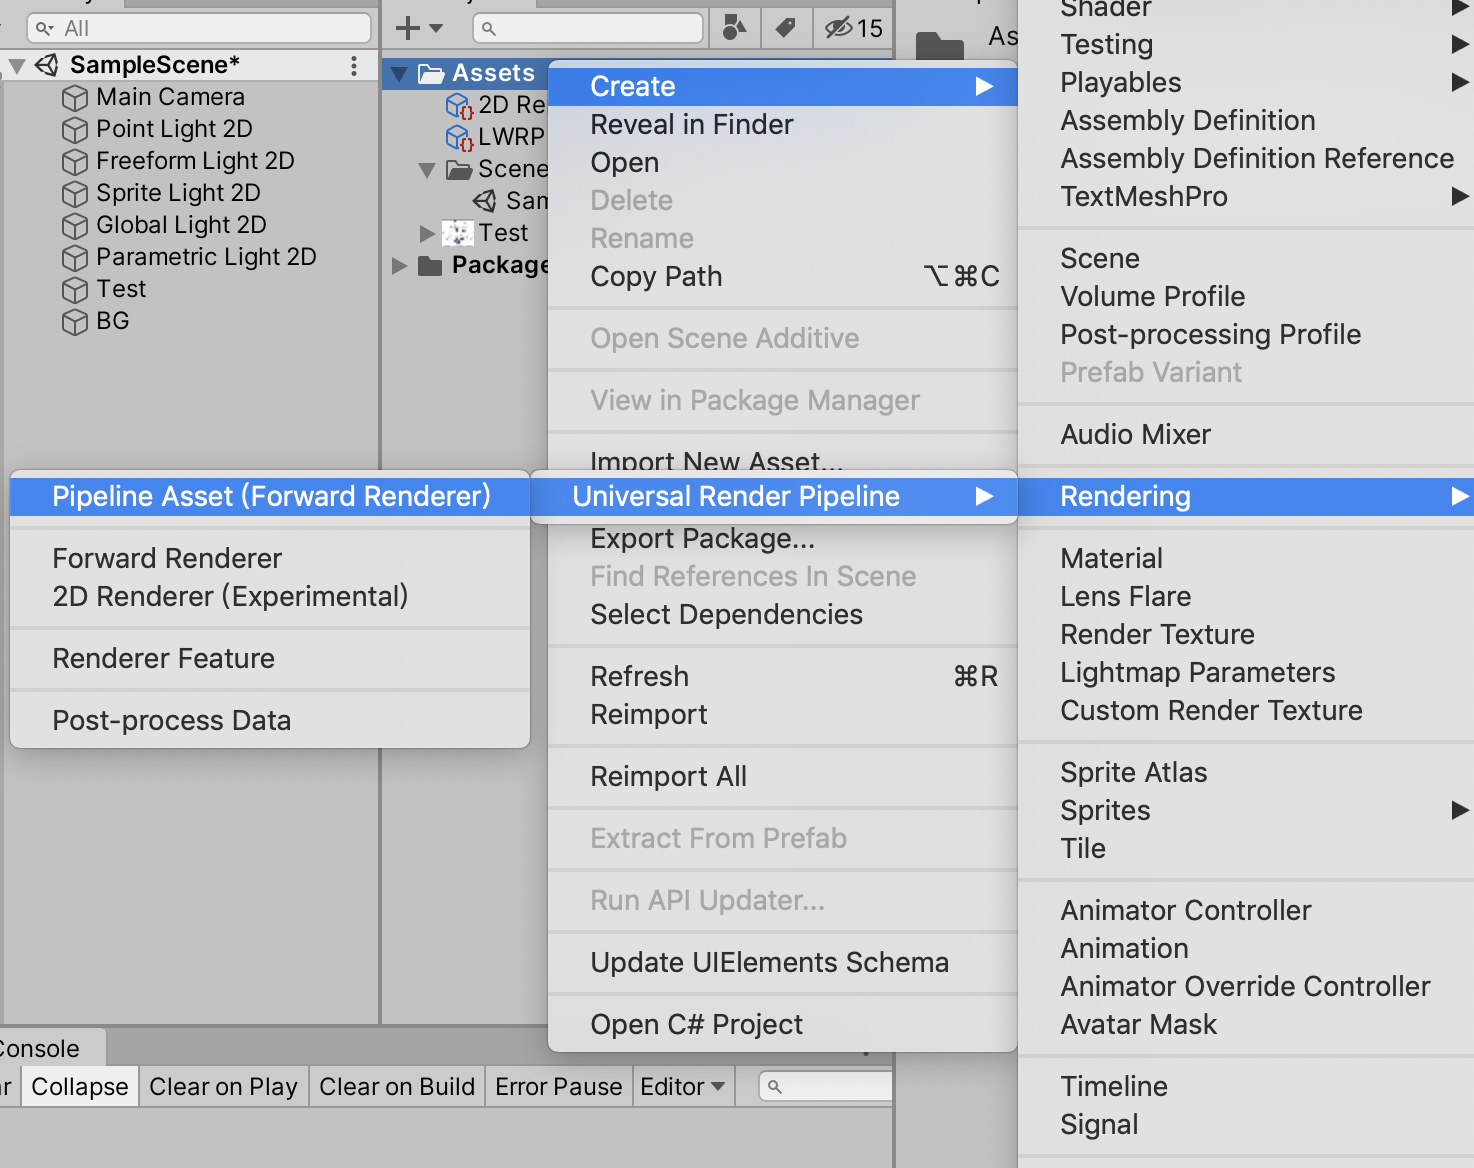Image resolution: width=1474 pixels, height=1168 pixels.
Task: Choose Forward Renderer menu item
Action: [x=270, y=558]
